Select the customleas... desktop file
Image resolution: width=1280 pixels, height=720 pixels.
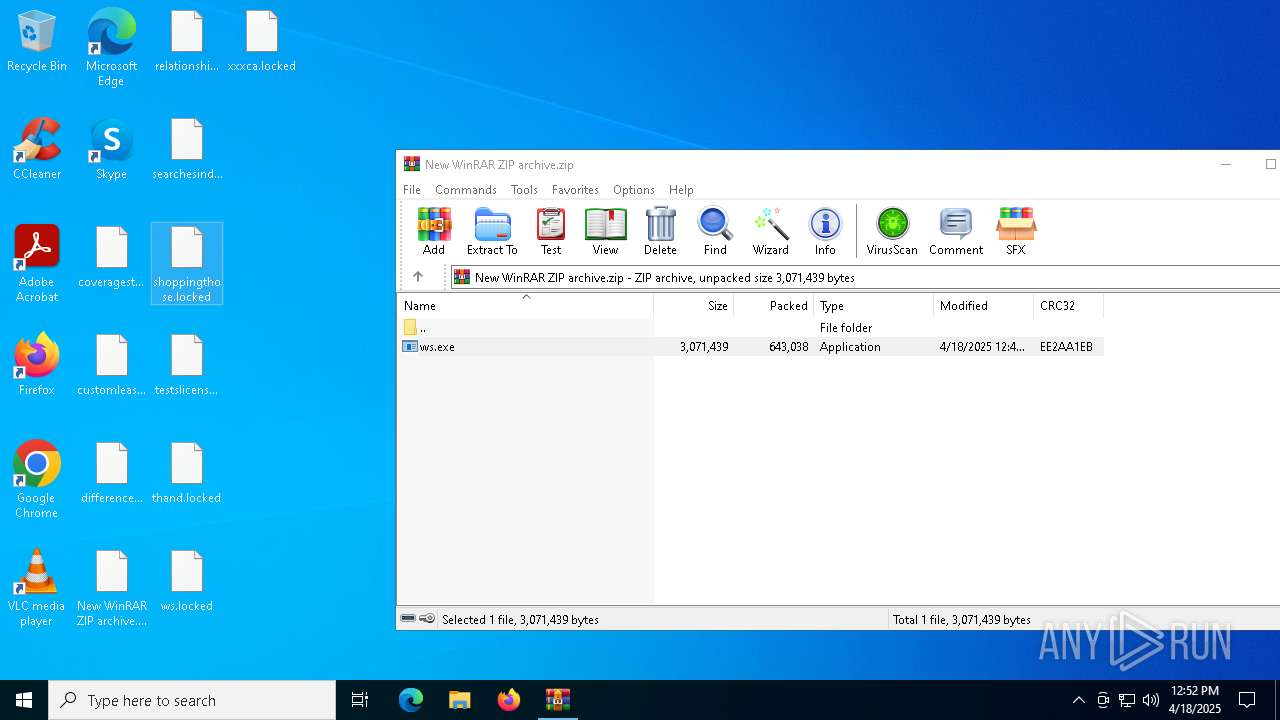[111, 366]
